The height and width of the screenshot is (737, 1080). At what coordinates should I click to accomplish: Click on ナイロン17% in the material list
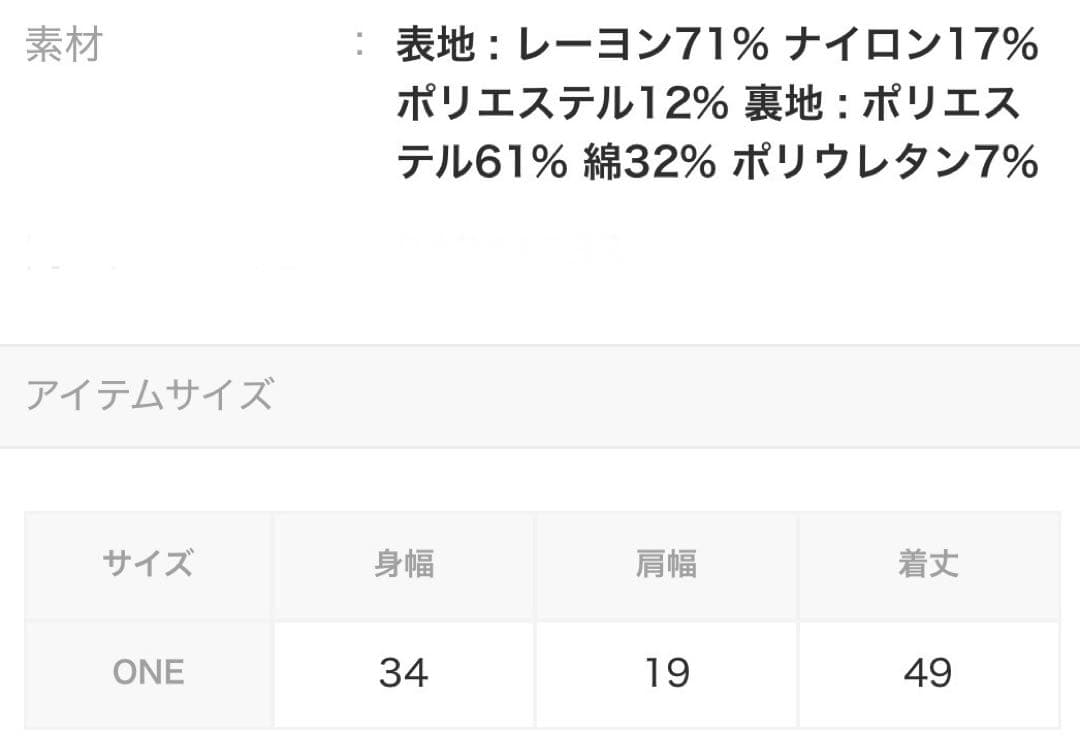coord(912,46)
